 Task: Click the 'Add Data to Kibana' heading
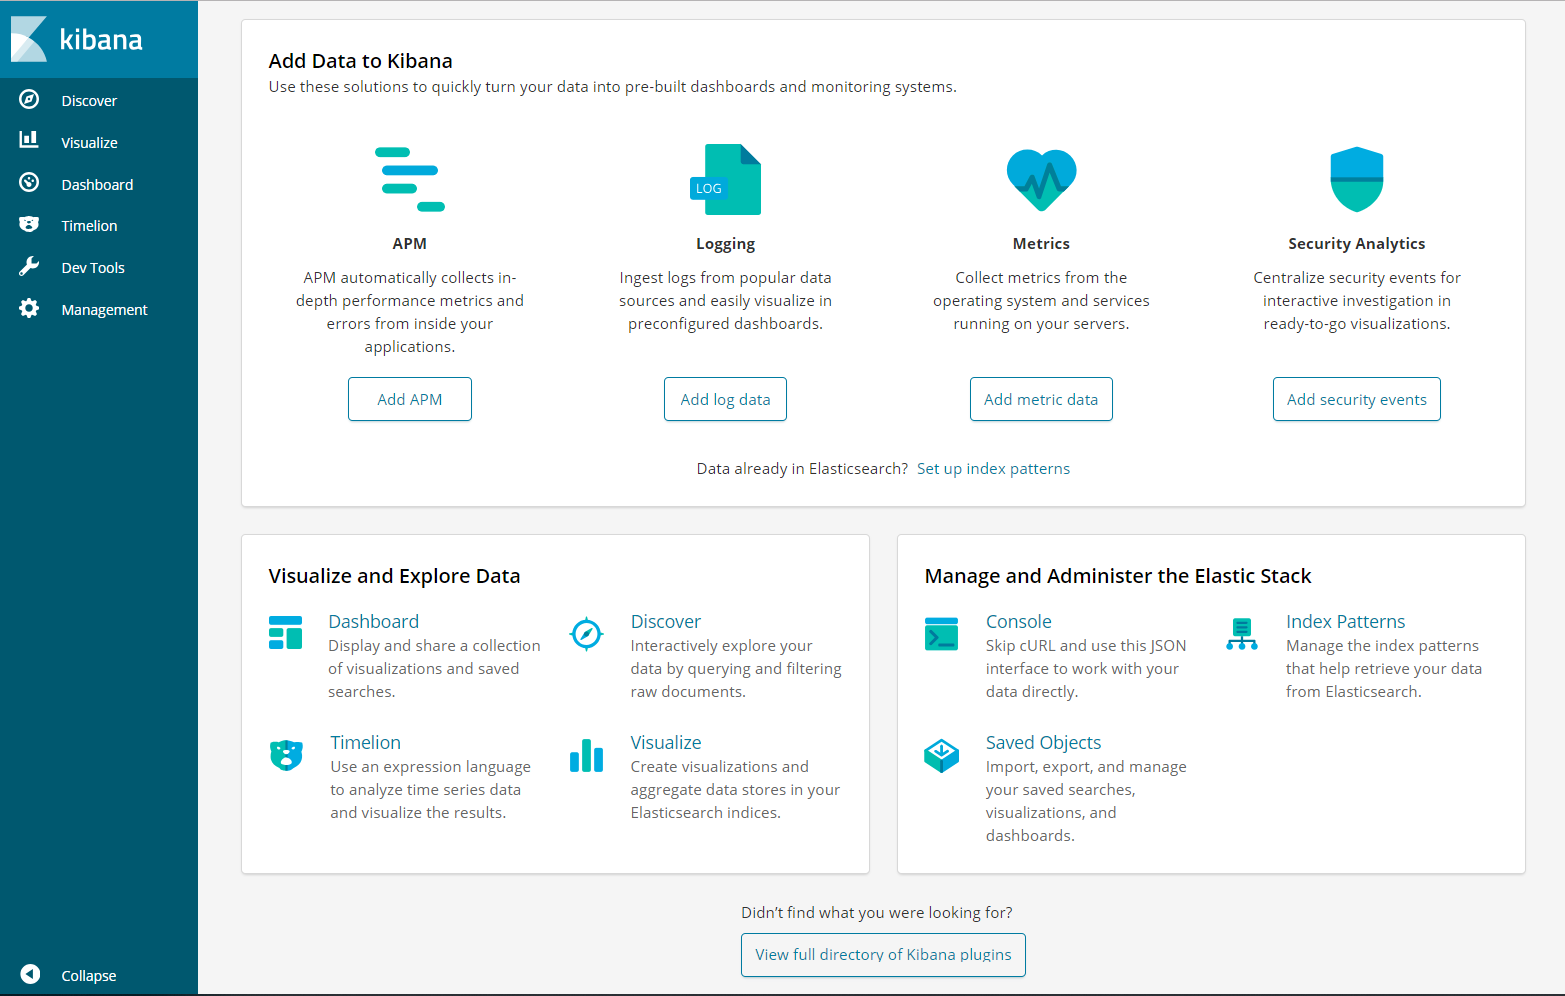click(x=361, y=61)
